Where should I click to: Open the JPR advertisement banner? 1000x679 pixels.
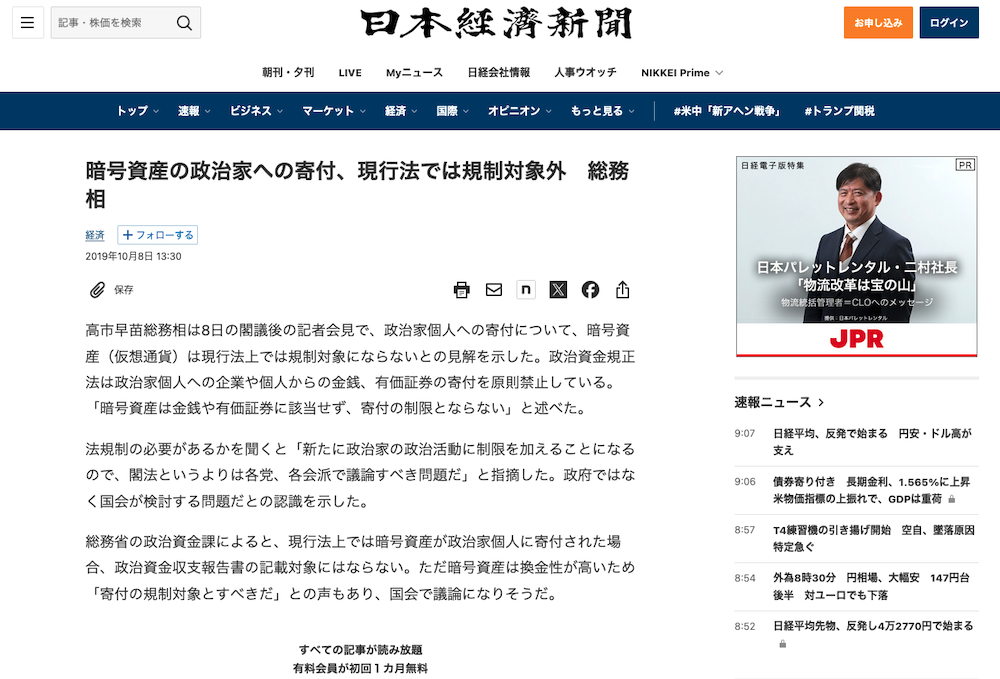[x=856, y=256]
